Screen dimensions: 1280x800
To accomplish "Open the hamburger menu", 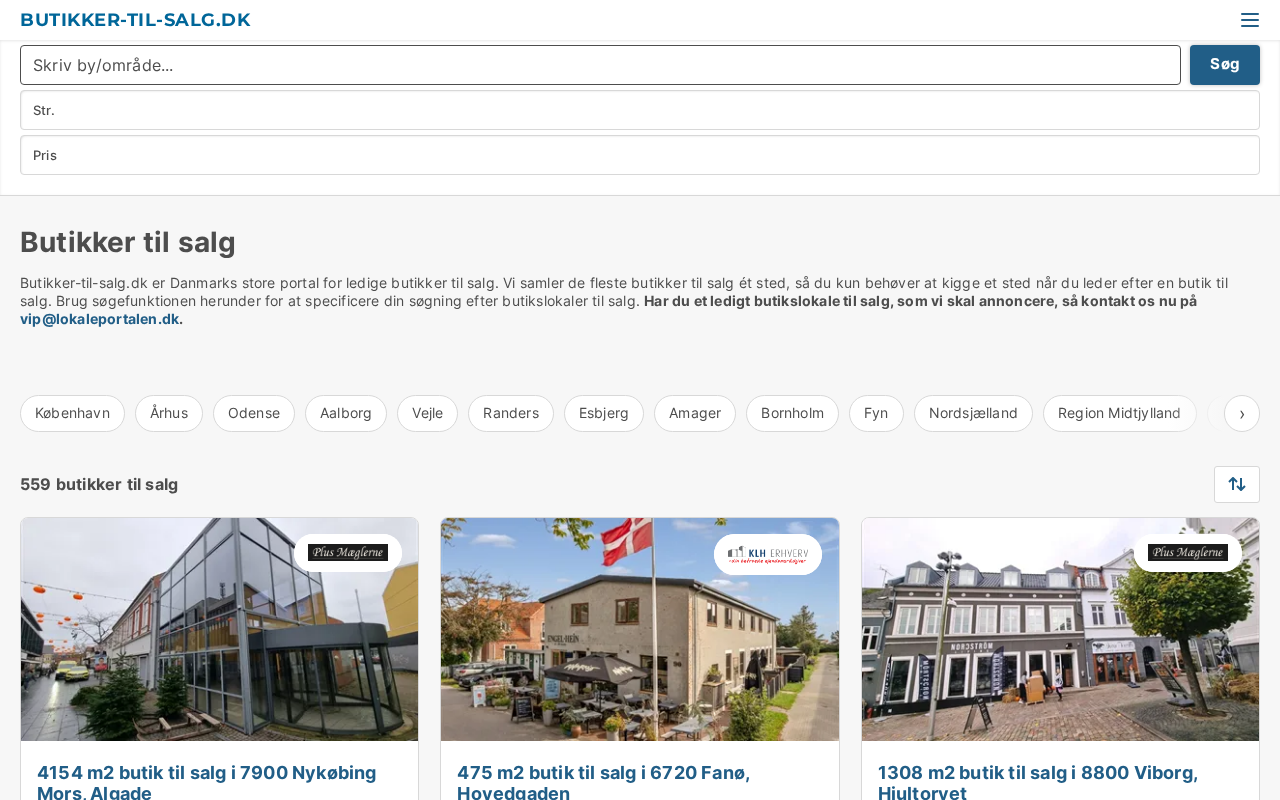I will pyautogui.click(x=1249, y=20).
